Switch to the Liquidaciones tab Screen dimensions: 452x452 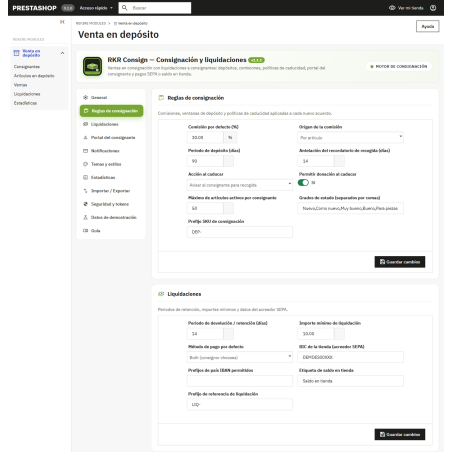tap(111, 124)
